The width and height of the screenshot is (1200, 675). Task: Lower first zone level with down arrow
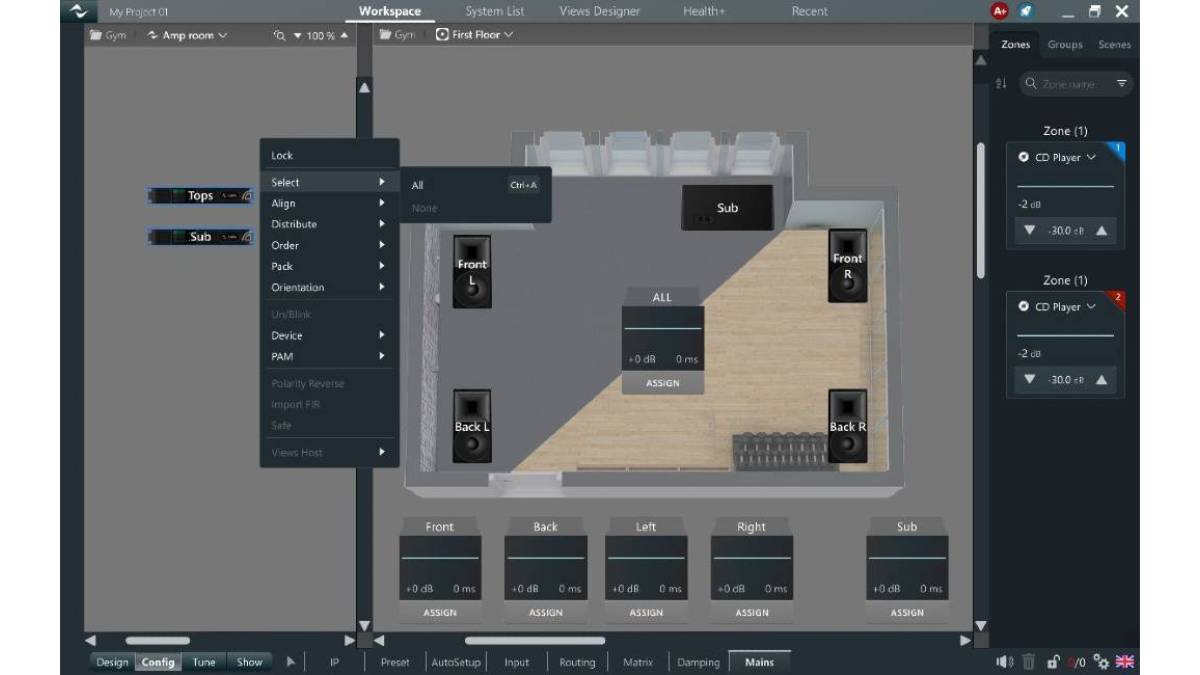(1030, 231)
